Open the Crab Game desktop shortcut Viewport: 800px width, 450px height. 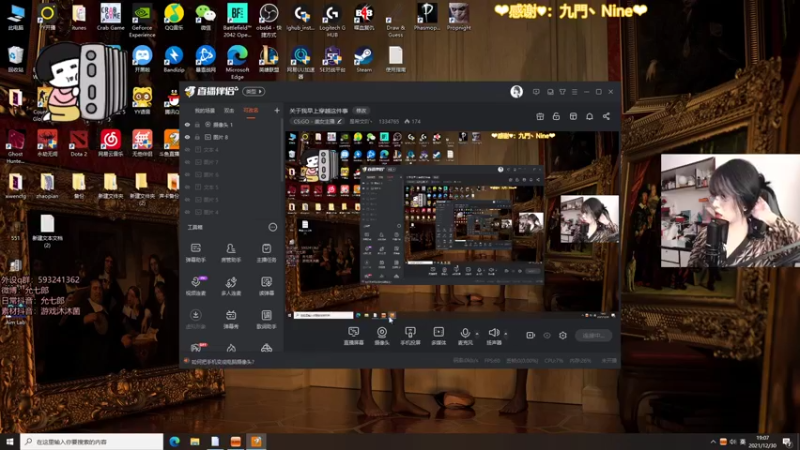tap(110, 17)
